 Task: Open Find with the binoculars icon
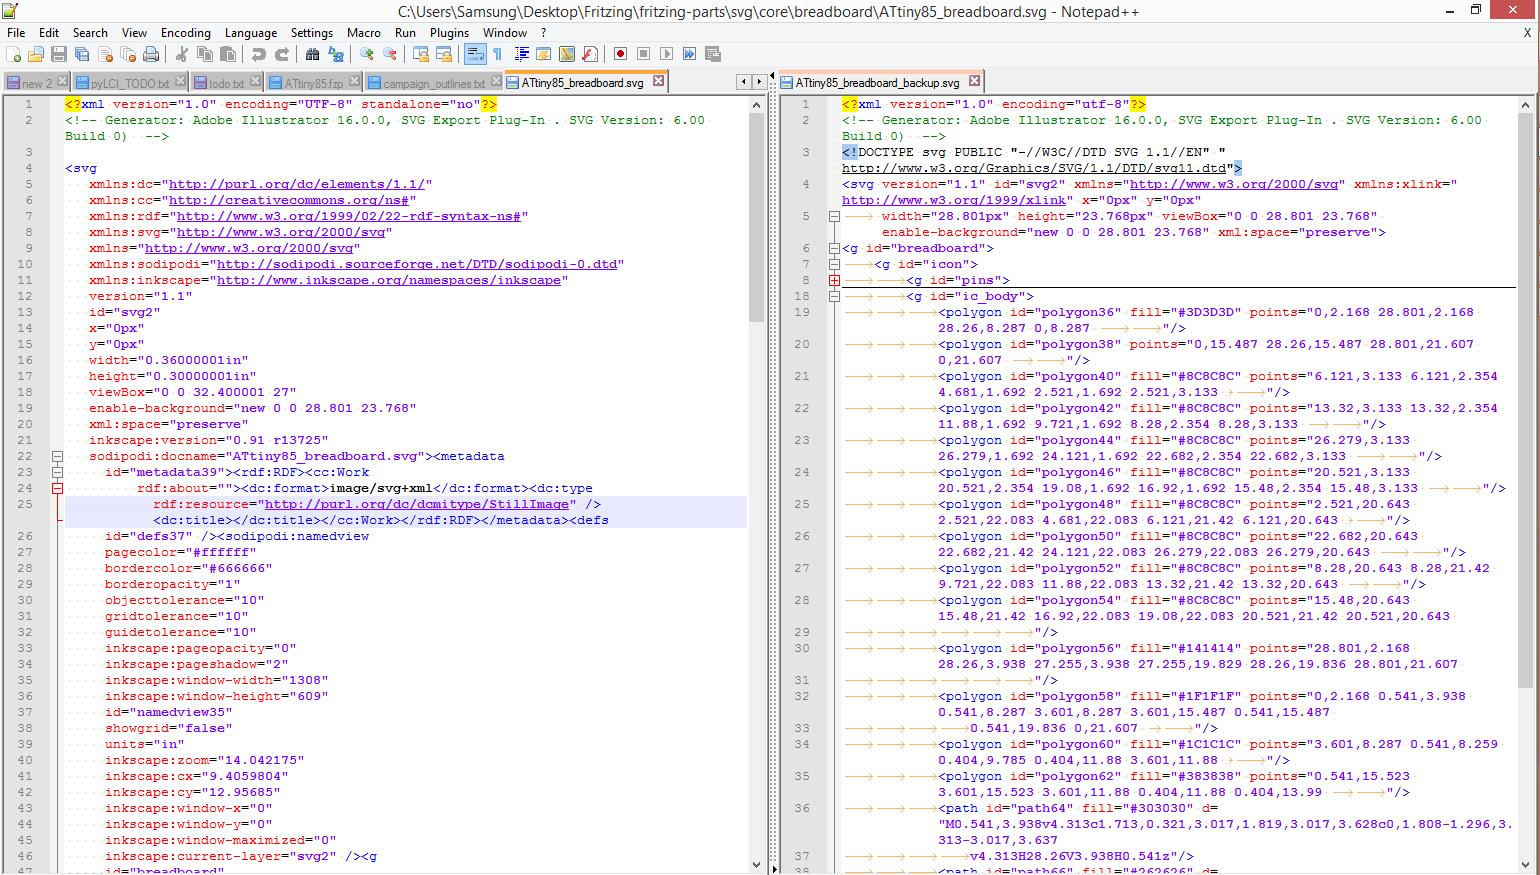tap(313, 54)
